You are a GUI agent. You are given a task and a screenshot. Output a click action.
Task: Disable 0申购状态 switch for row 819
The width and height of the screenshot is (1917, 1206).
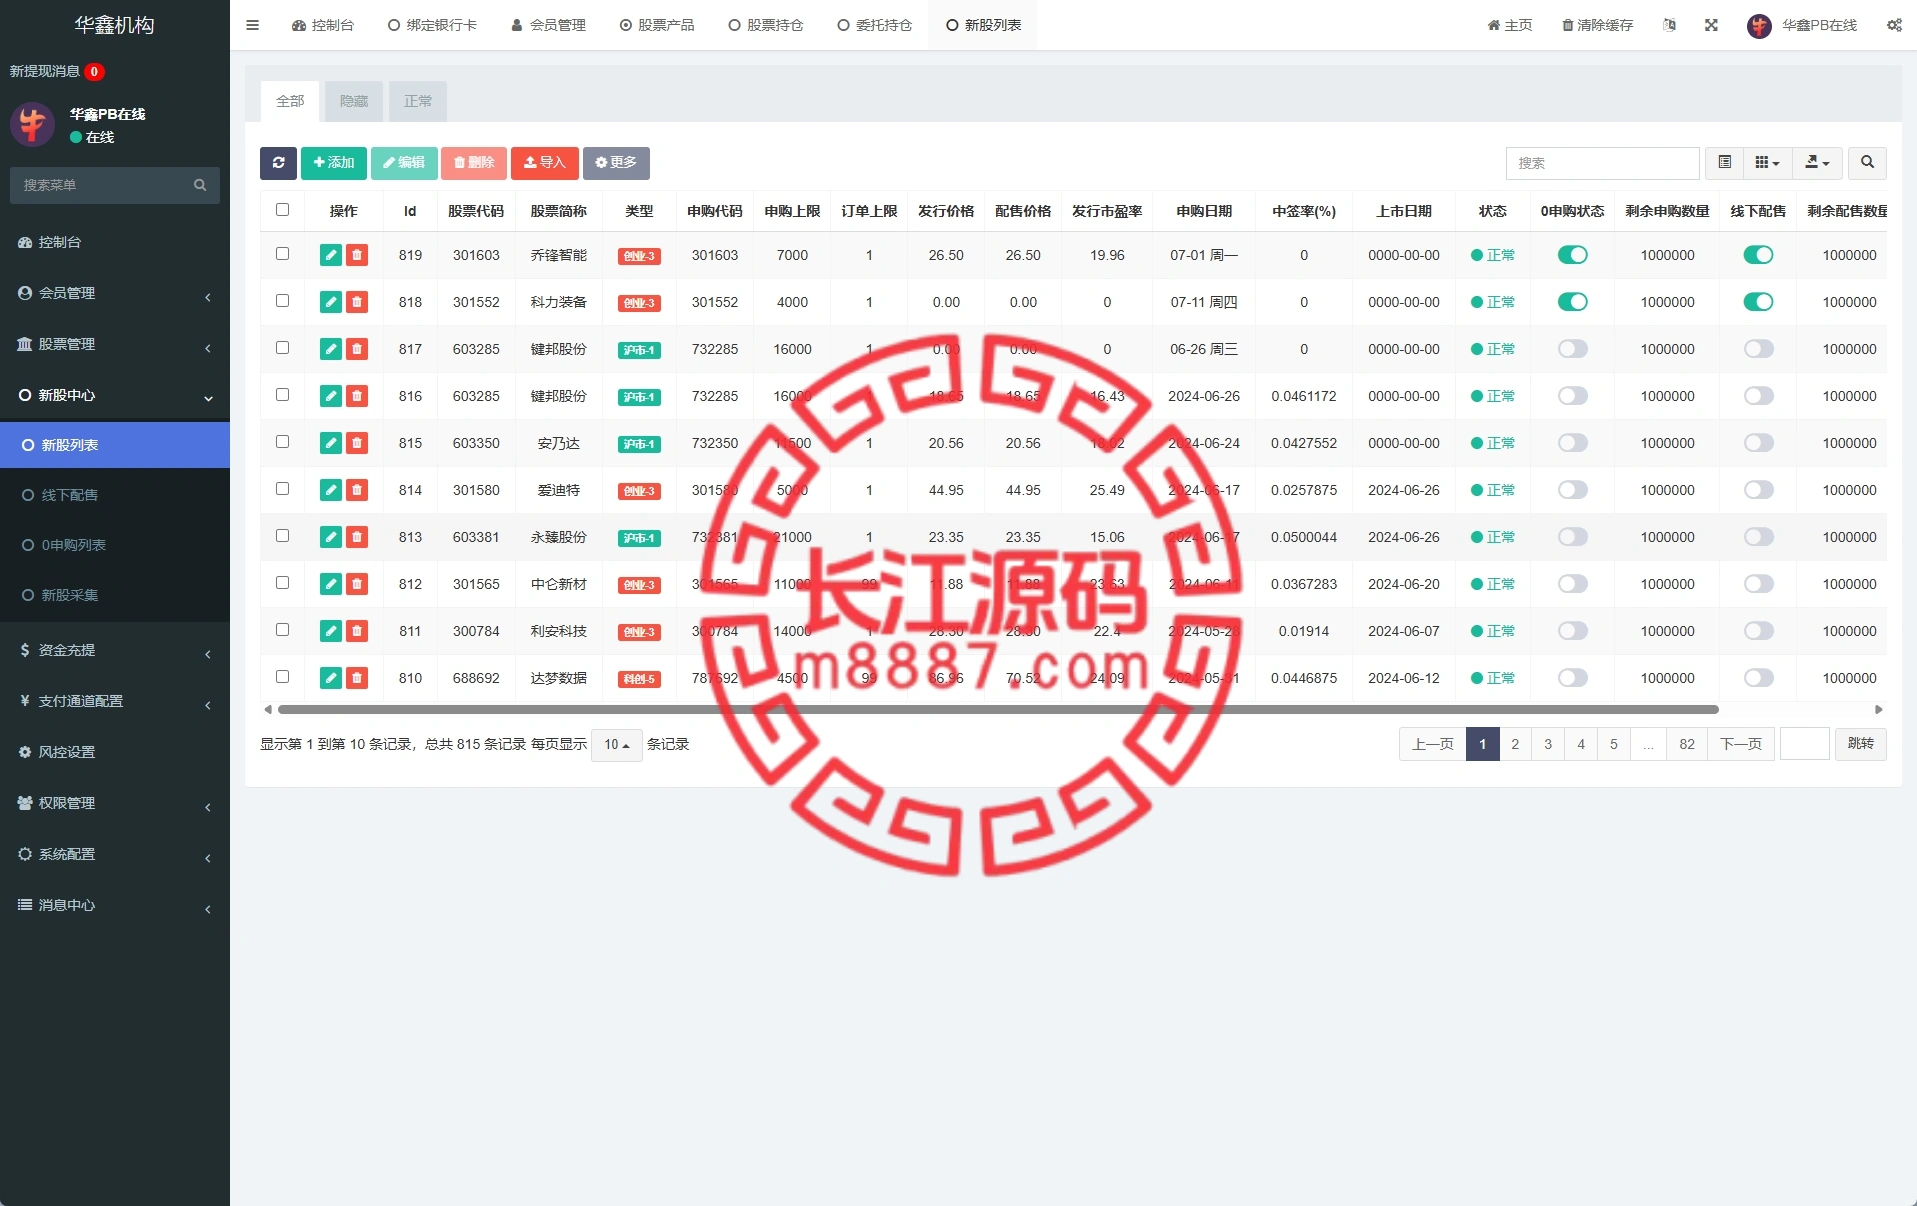tap(1572, 255)
